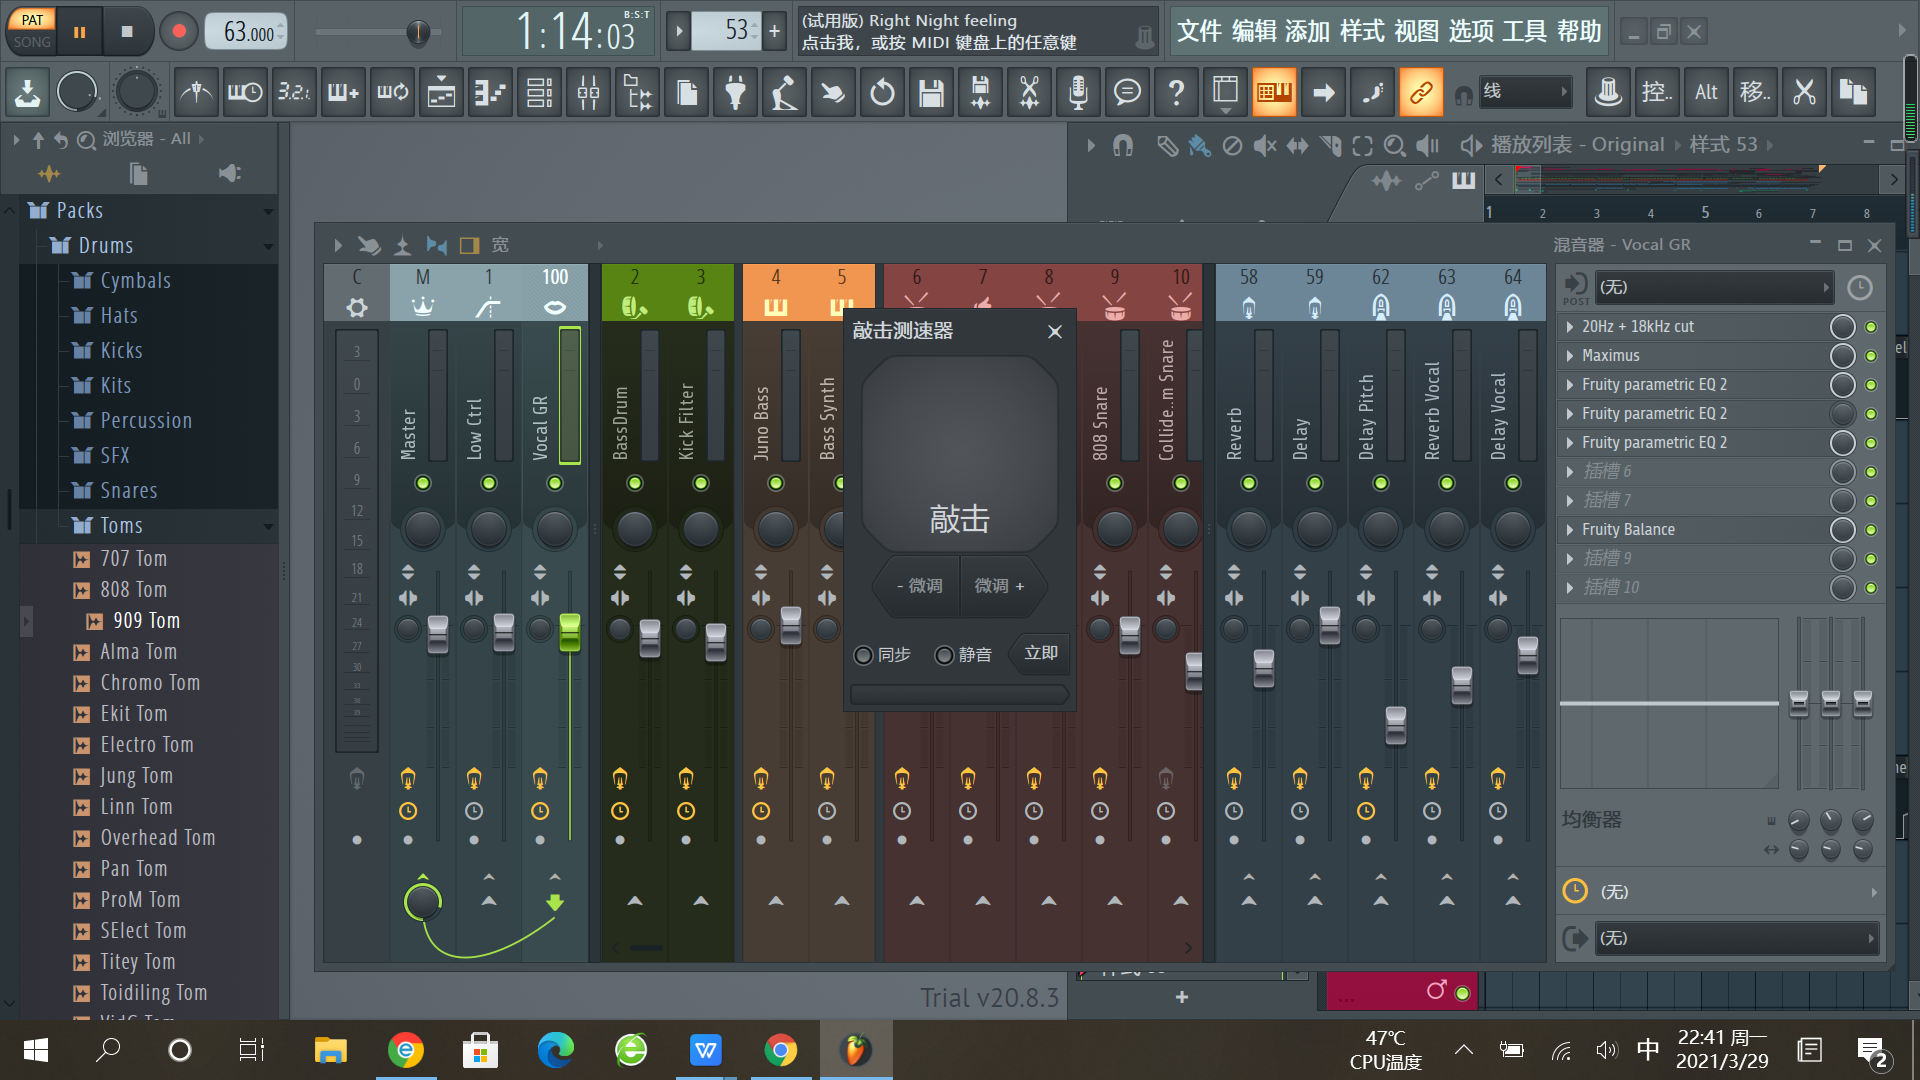The height and width of the screenshot is (1080, 1920).
Task: Open the mixer view toolbar icon
Action: [588, 93]
